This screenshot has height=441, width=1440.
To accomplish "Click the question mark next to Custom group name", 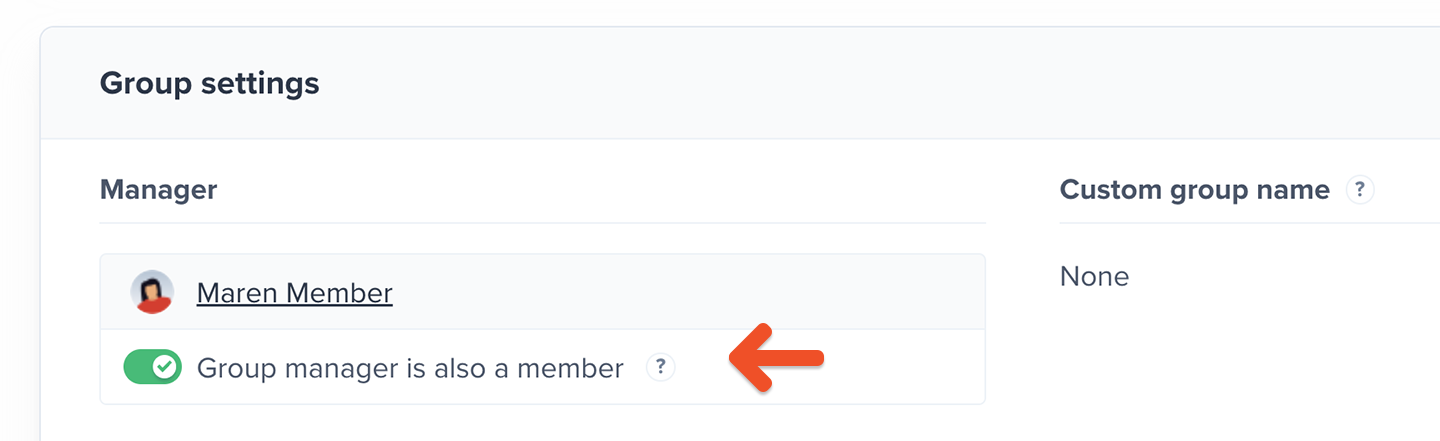I will click(x=1360, y=189).
